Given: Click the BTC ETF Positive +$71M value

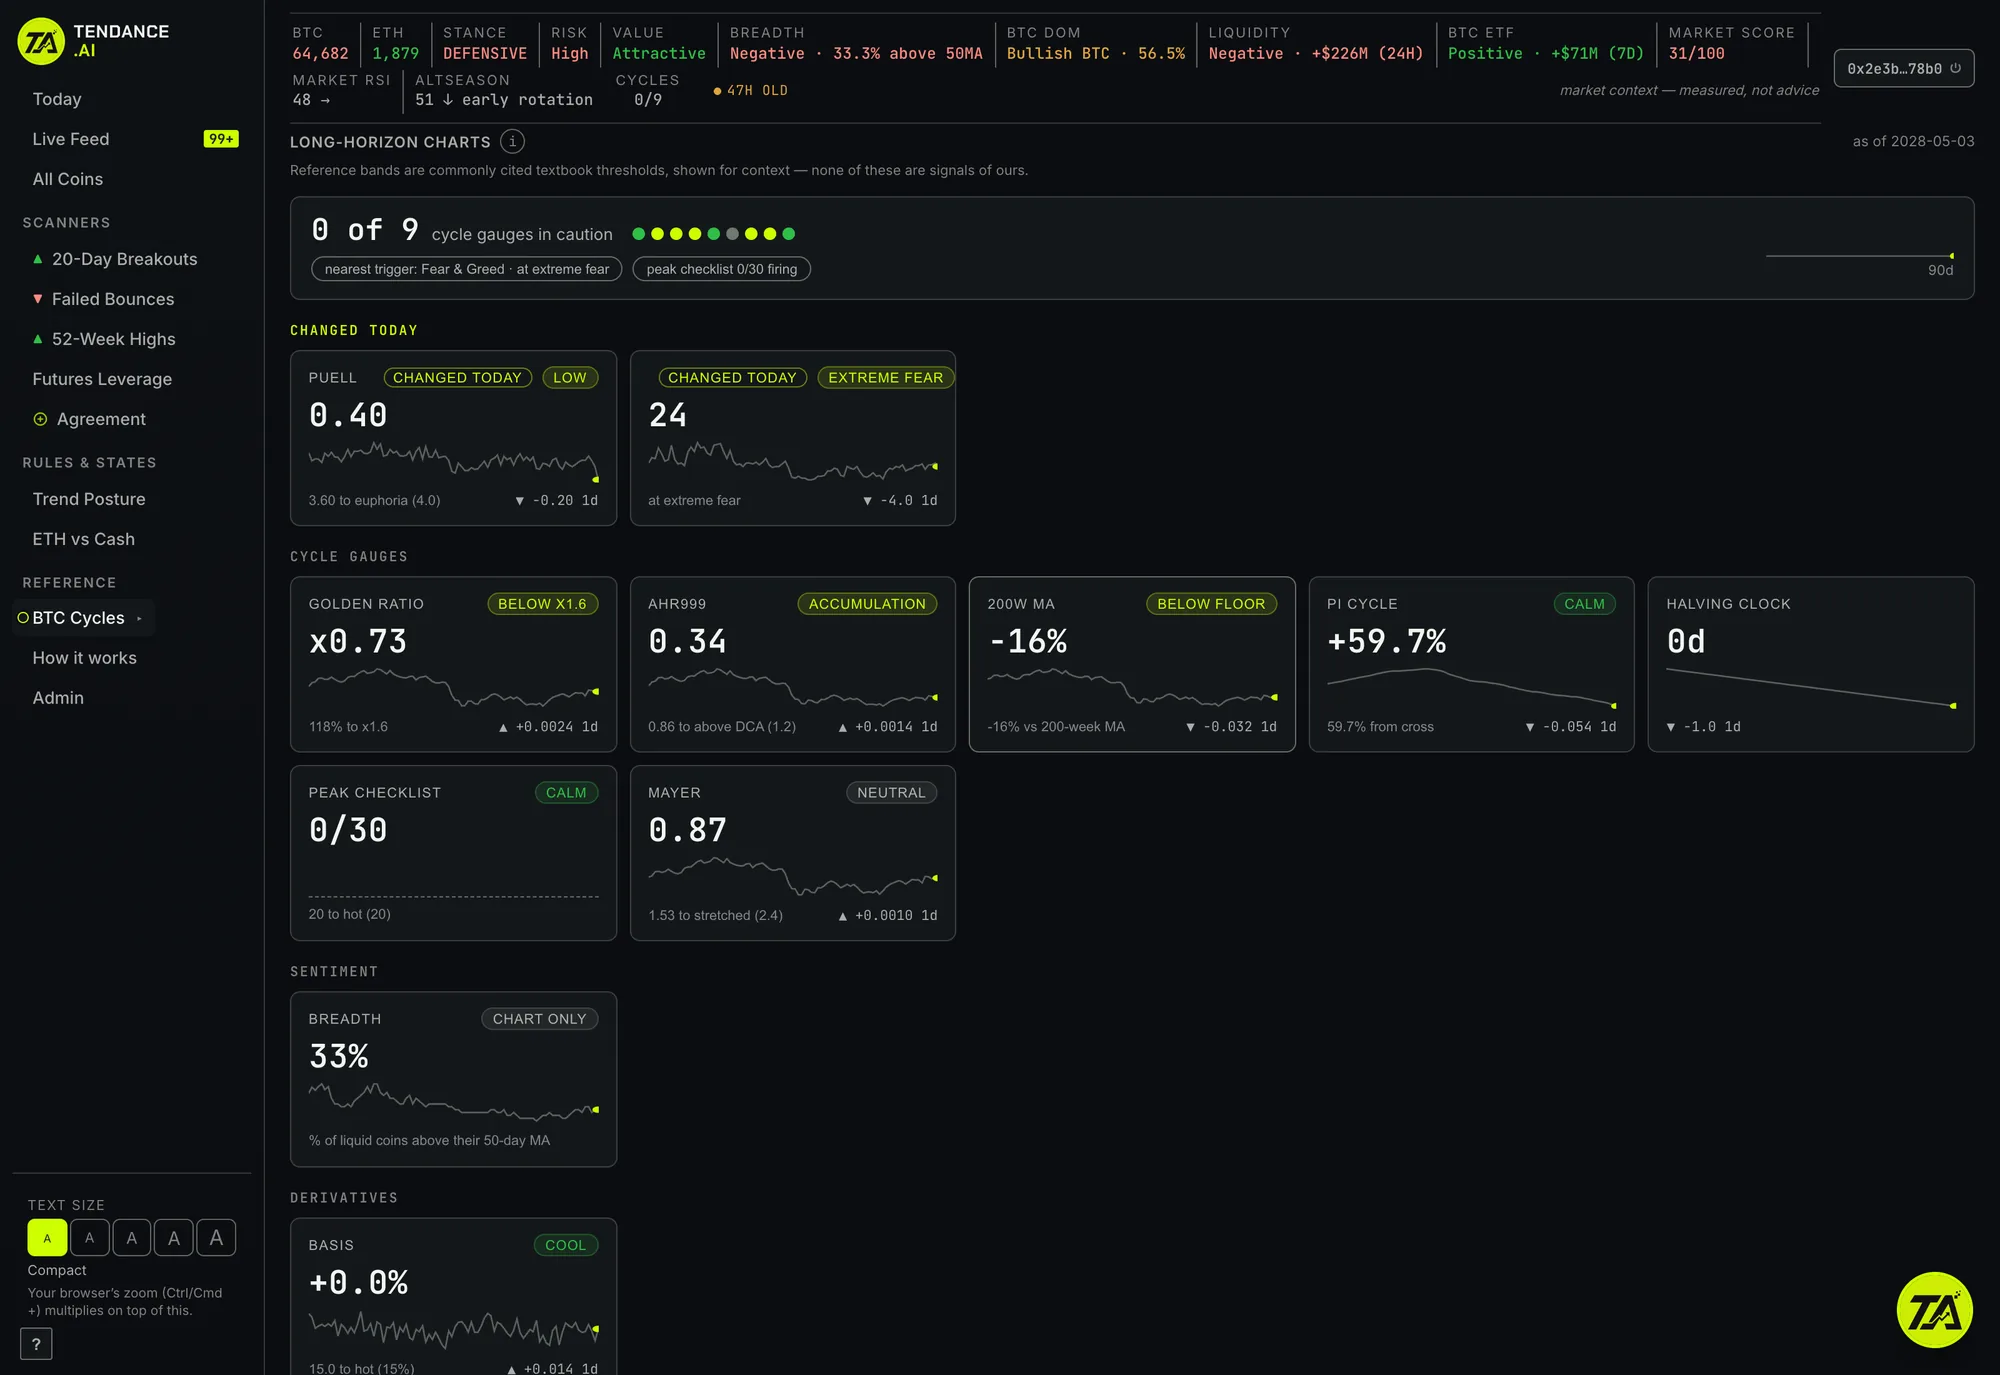Looking at the screenshot, I should click(x=1545, y=54).
